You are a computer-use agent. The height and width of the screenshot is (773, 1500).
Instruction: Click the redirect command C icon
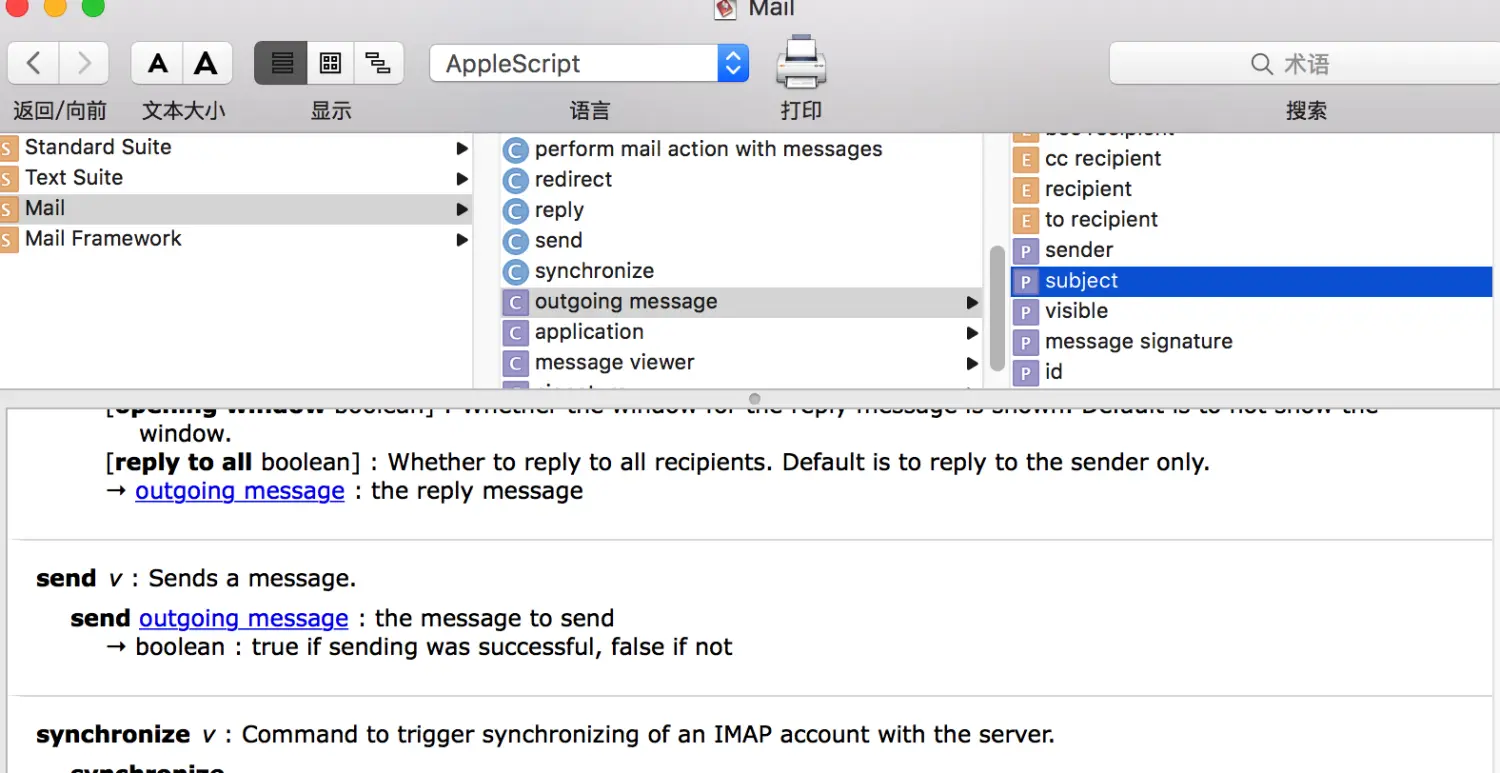pyautogui.click(x=515, y=181)
